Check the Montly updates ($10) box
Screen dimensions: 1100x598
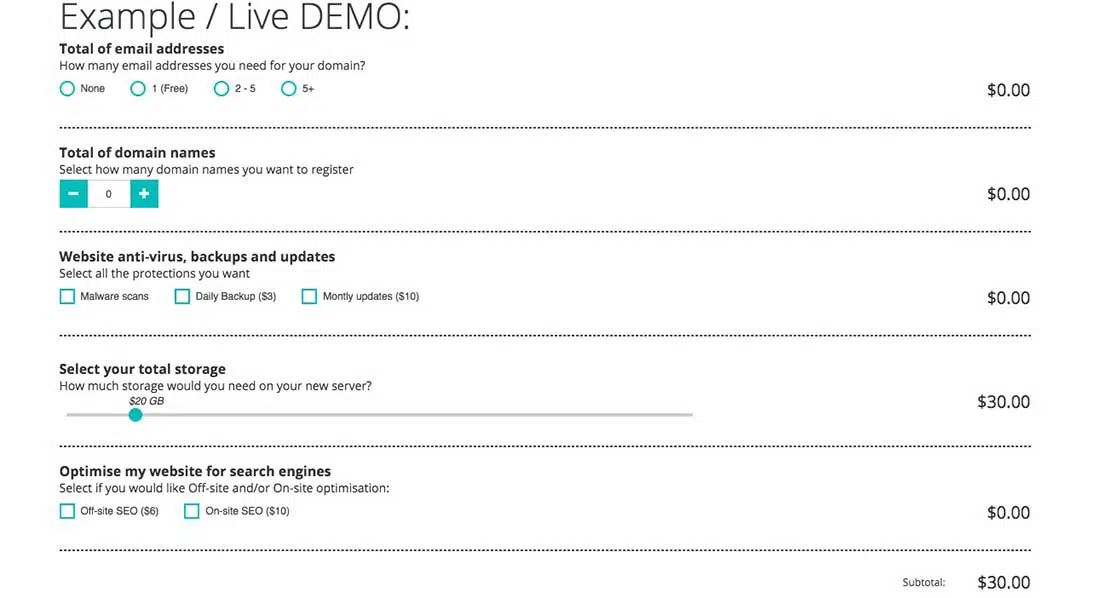pyautogui.click(x=309, y=297)
